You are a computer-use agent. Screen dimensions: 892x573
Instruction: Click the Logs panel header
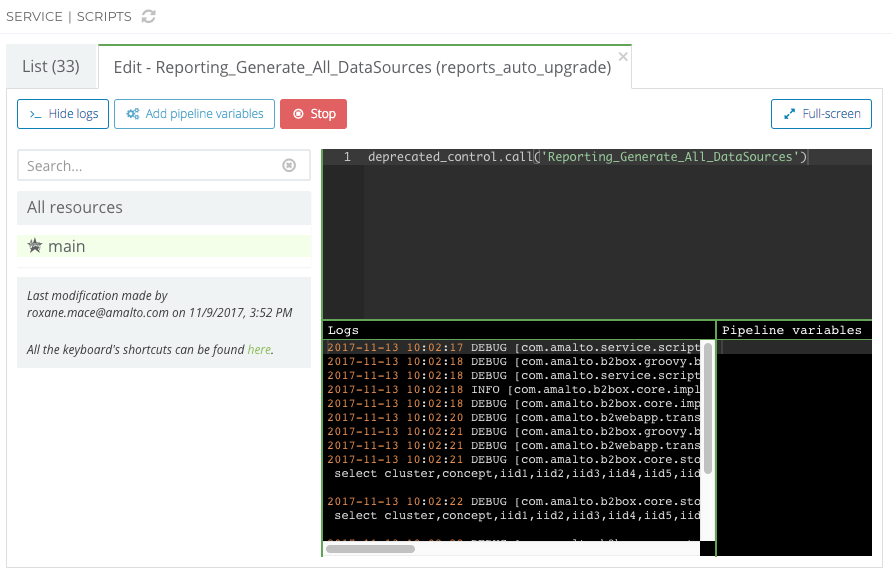pos(518,330)
